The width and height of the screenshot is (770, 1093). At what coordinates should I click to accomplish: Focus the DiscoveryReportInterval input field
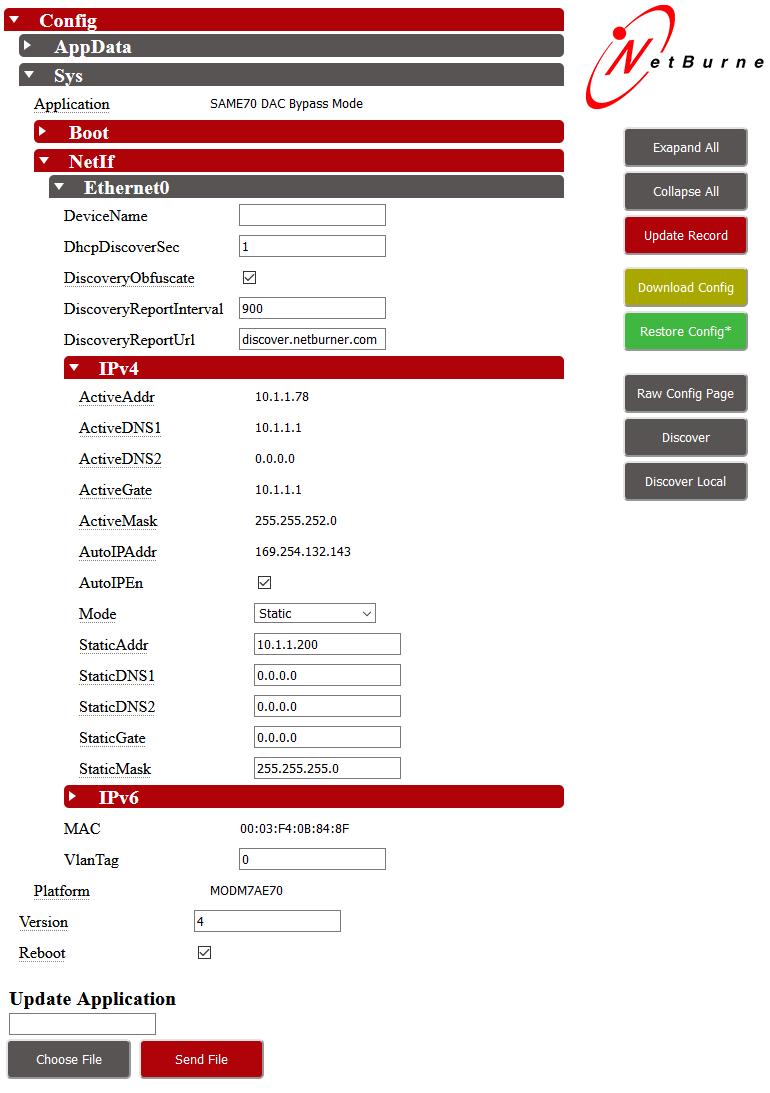click(312, 308)
